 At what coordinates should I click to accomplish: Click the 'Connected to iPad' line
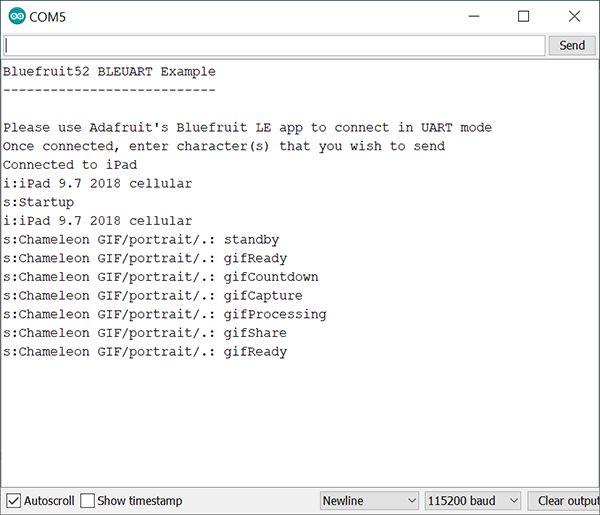[70, 165]
